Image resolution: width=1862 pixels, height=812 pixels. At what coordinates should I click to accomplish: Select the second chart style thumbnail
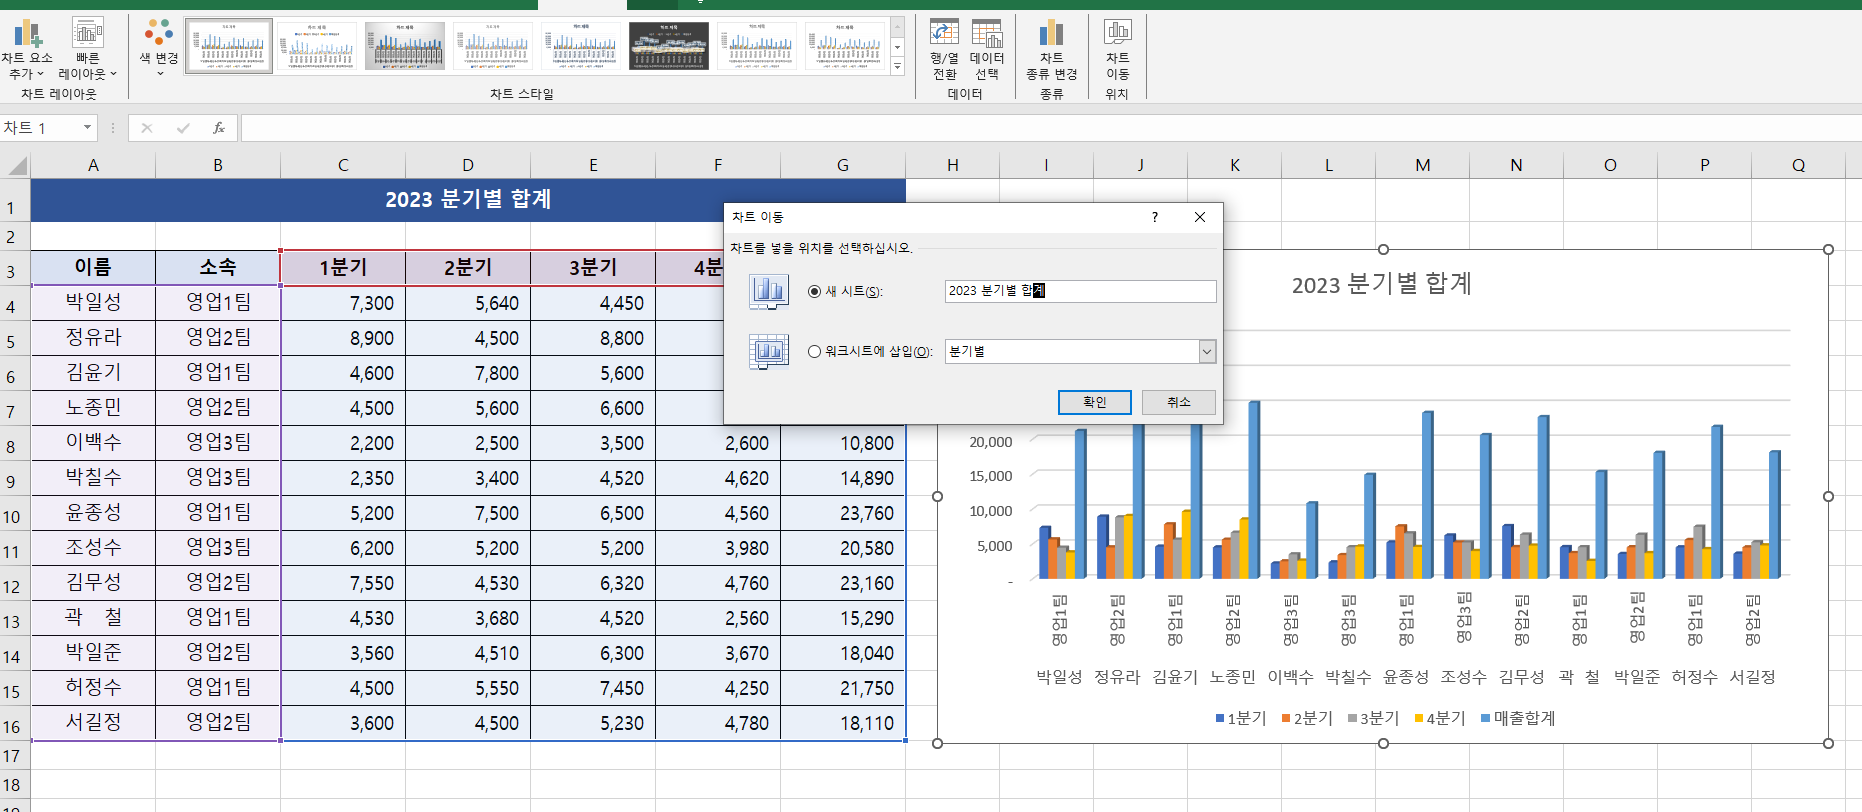[317, 45]
